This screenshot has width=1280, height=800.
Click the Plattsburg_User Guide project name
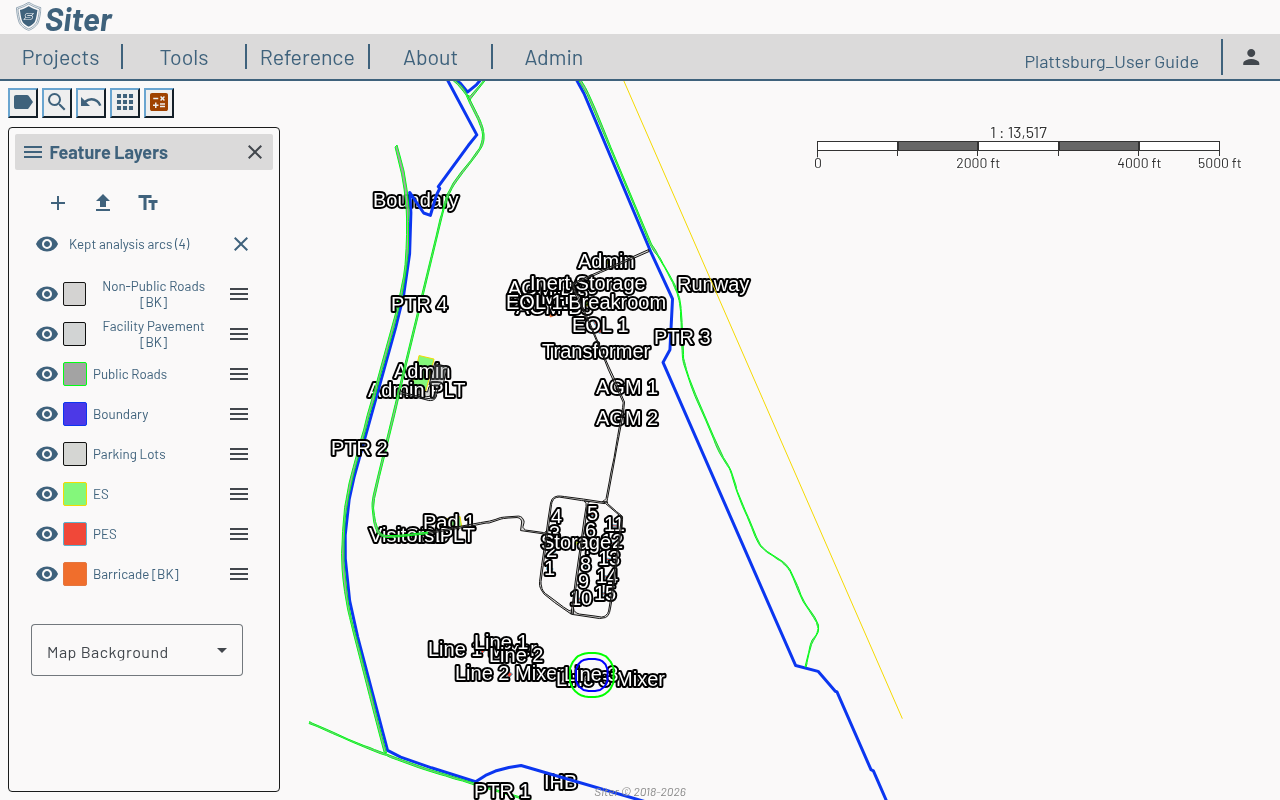[x=1112, y=62]
